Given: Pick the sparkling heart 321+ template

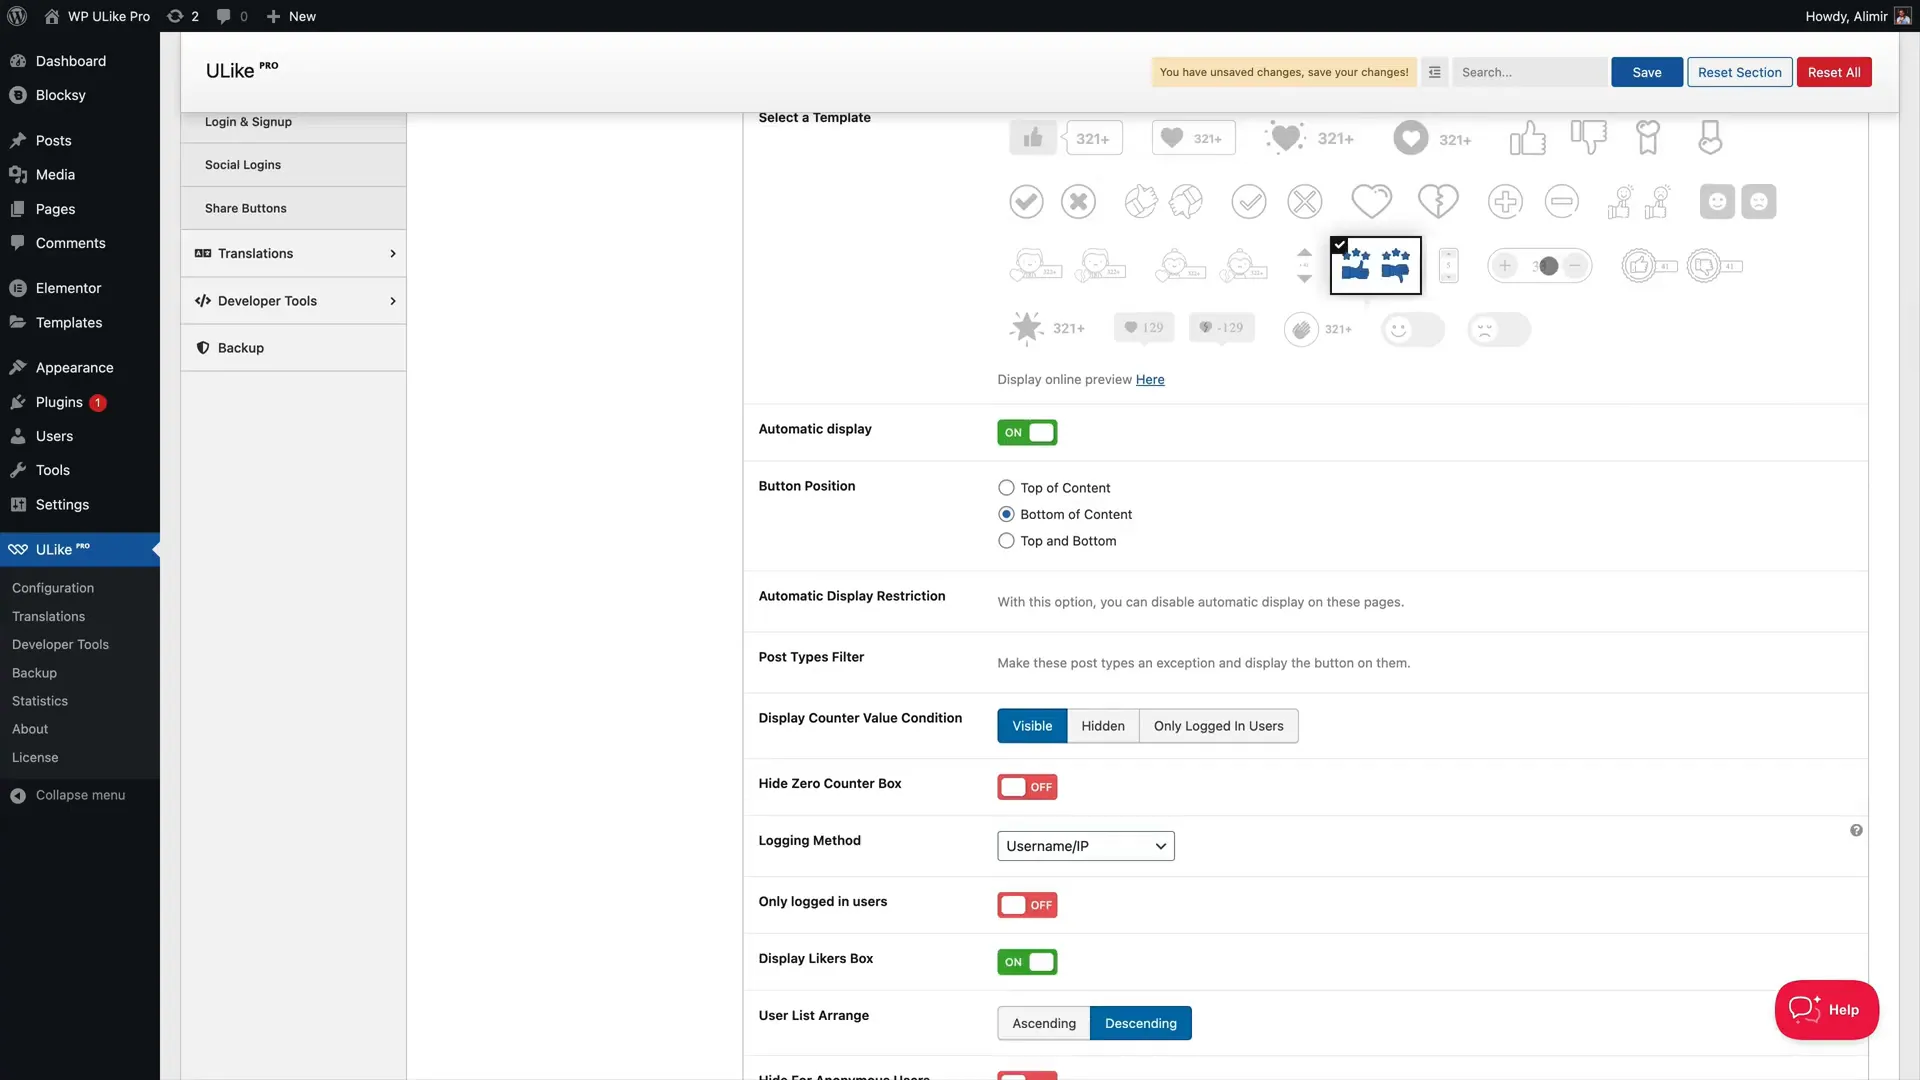Looking at the screenshot, I should (1310, 138).
